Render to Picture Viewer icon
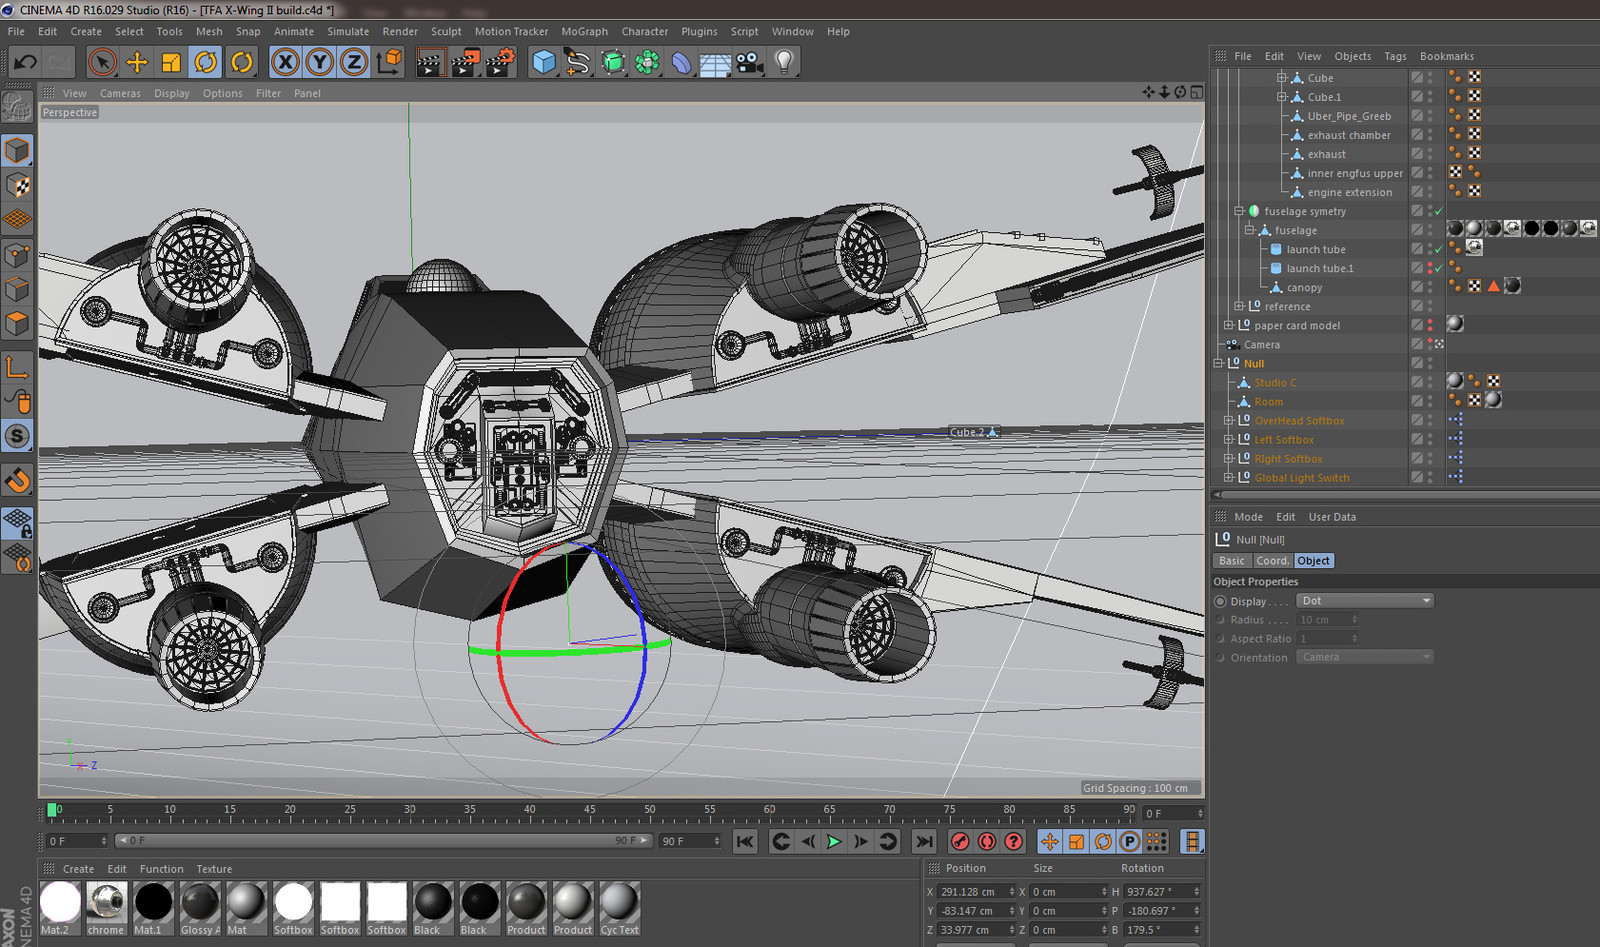This screenshot has width=1600, height=947. pyautogui.click(x=465, y=62)
